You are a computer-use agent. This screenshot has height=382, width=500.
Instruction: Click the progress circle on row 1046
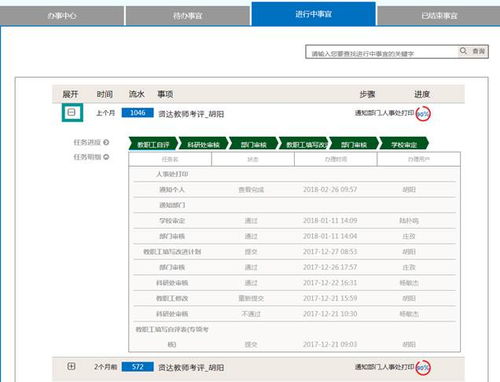click(423, 114)
